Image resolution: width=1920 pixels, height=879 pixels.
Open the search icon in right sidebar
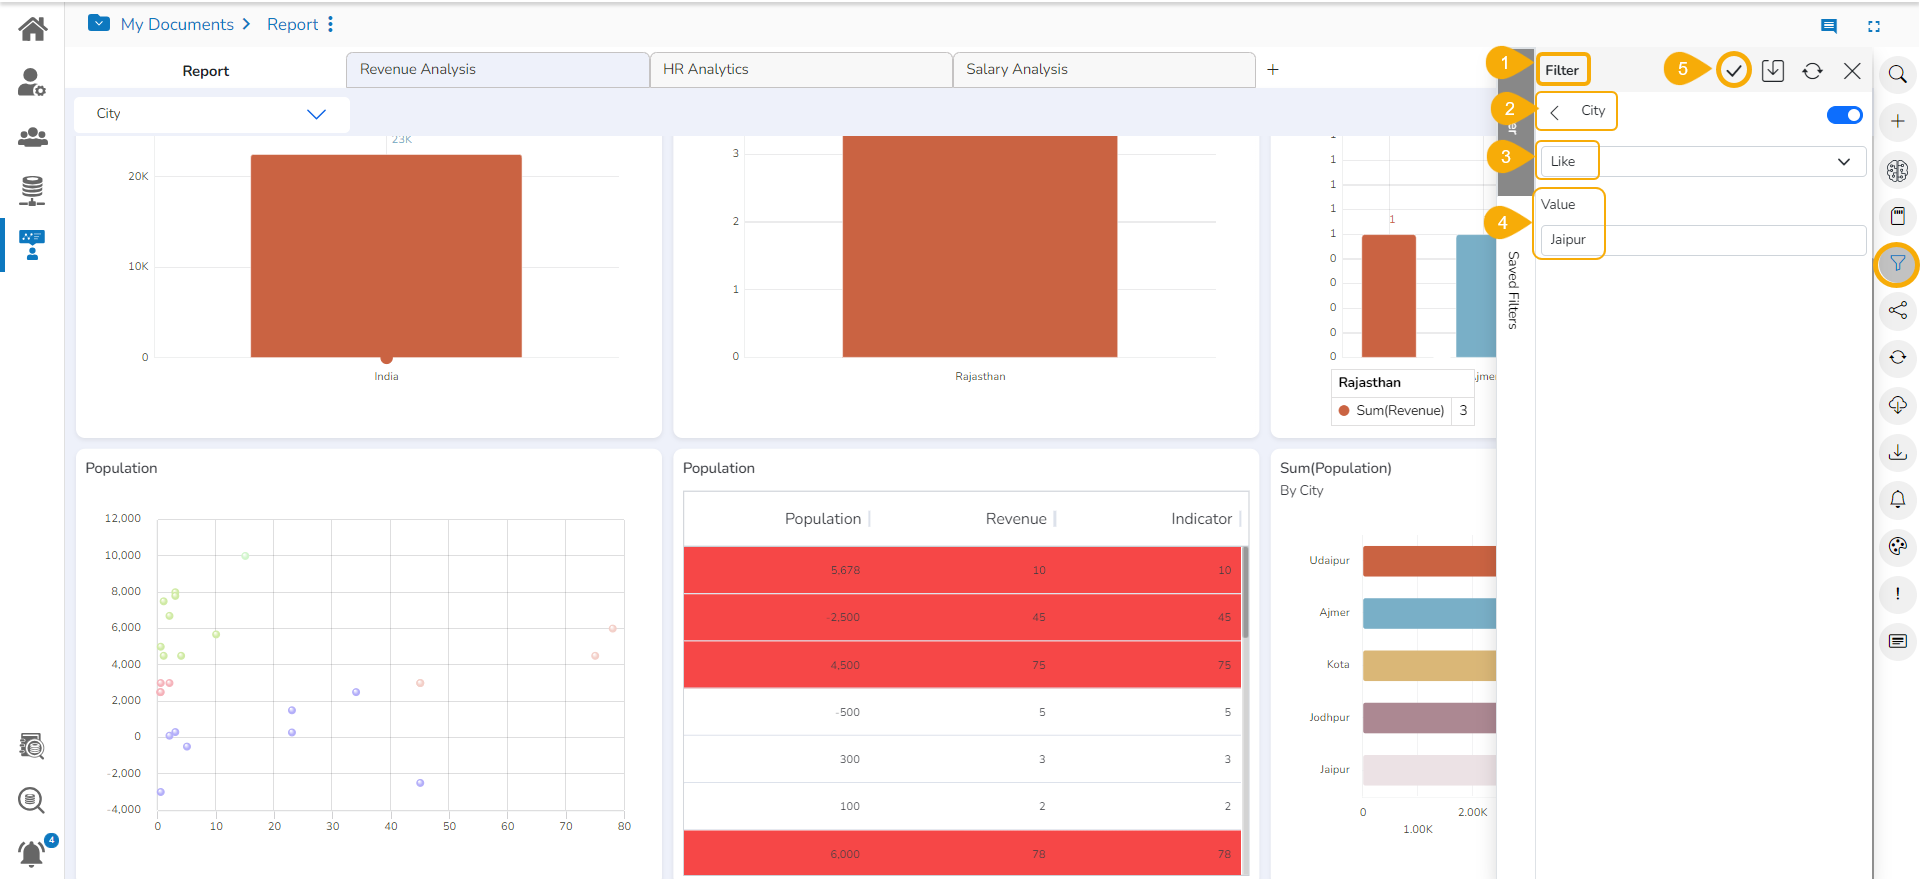tap(1897, 74)
